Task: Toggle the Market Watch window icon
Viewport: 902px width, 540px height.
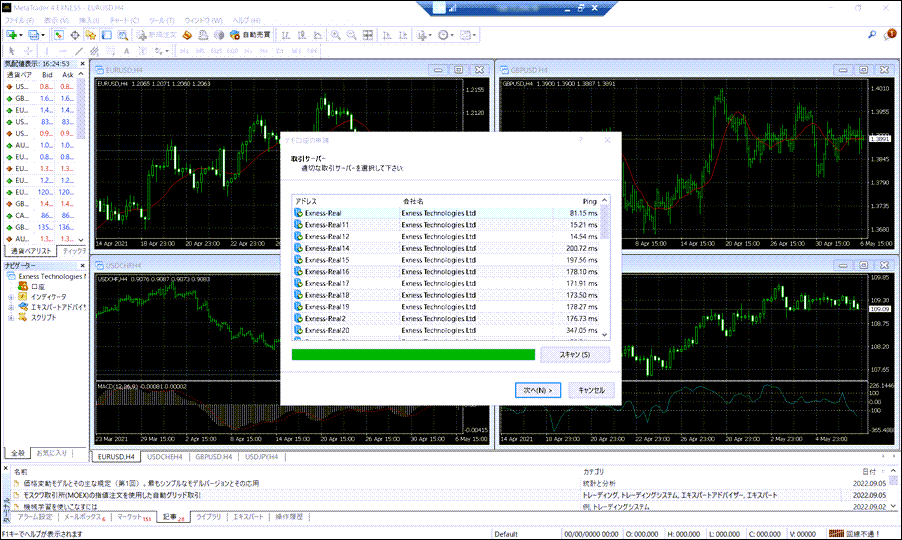Action: 59,34
